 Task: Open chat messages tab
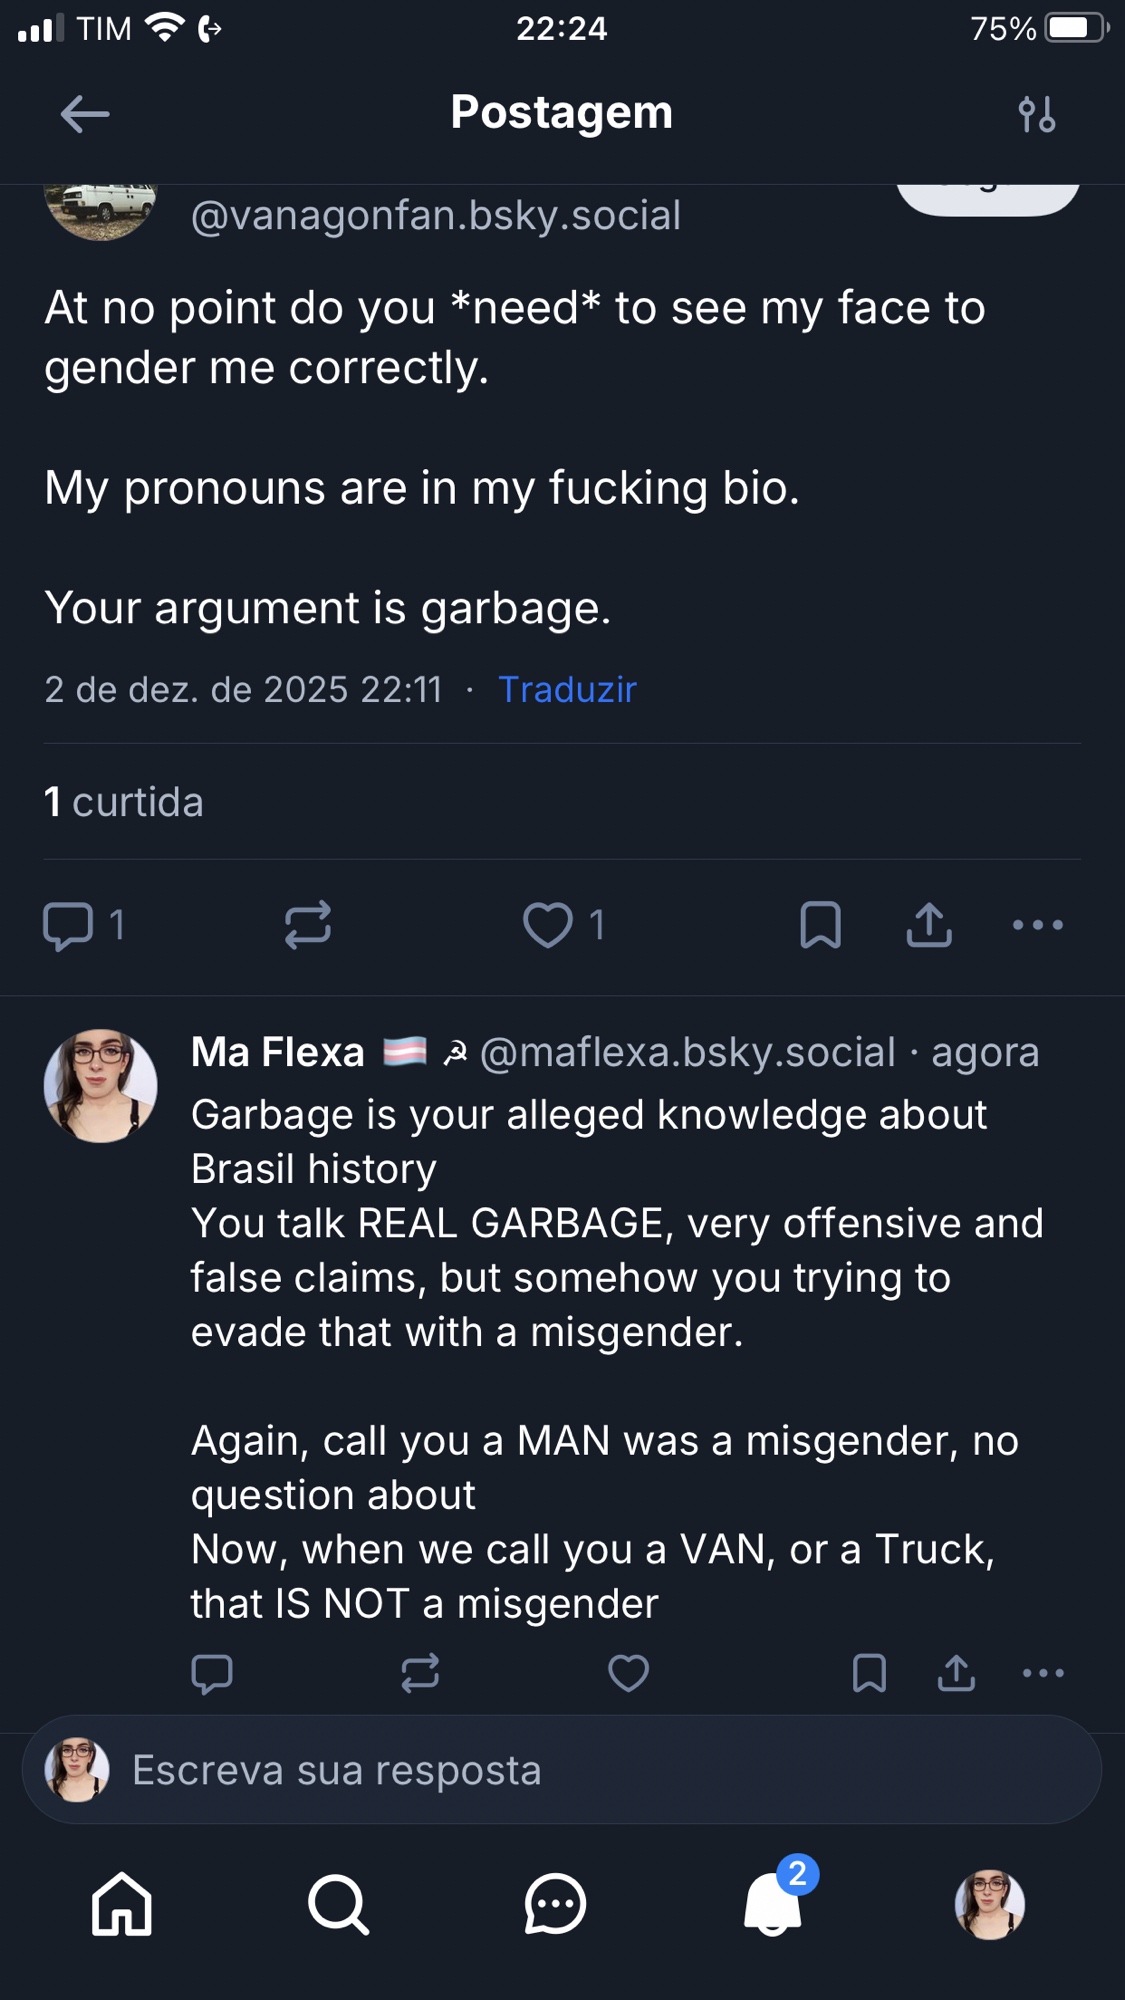click(555, 1904)
